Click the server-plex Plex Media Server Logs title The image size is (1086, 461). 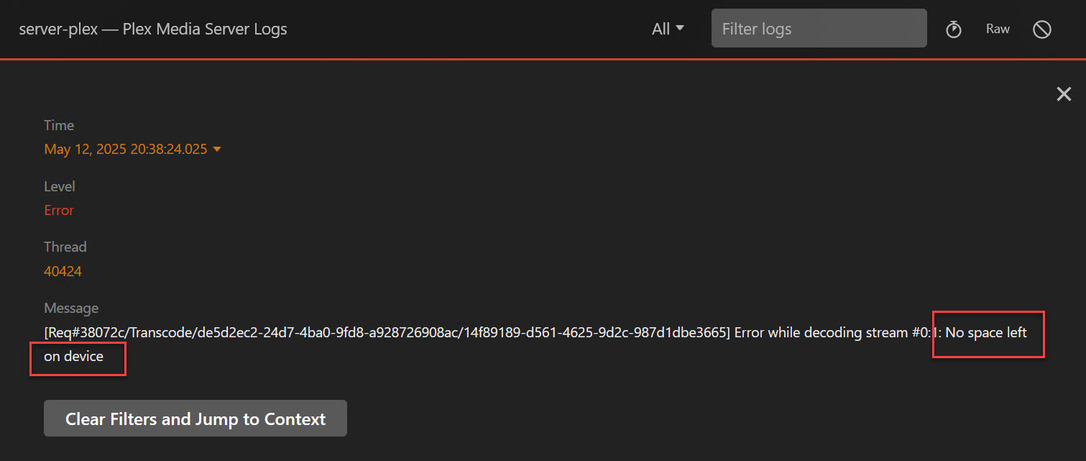(153, 29)
